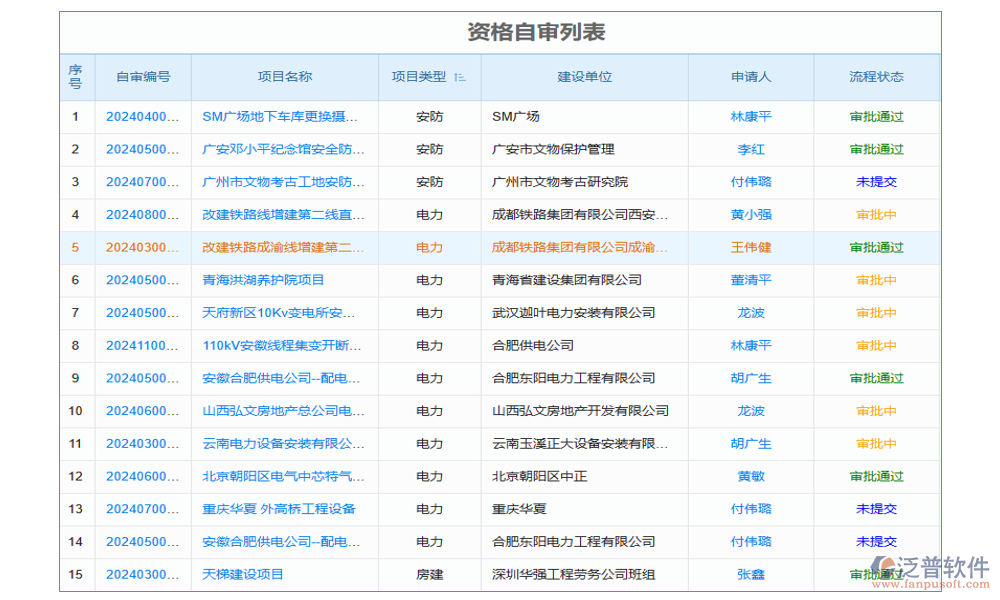Screen dimensions: 1000x600
Task: Open the 青海洪湖养护院项目 project link
Action: tap(263, 280)
